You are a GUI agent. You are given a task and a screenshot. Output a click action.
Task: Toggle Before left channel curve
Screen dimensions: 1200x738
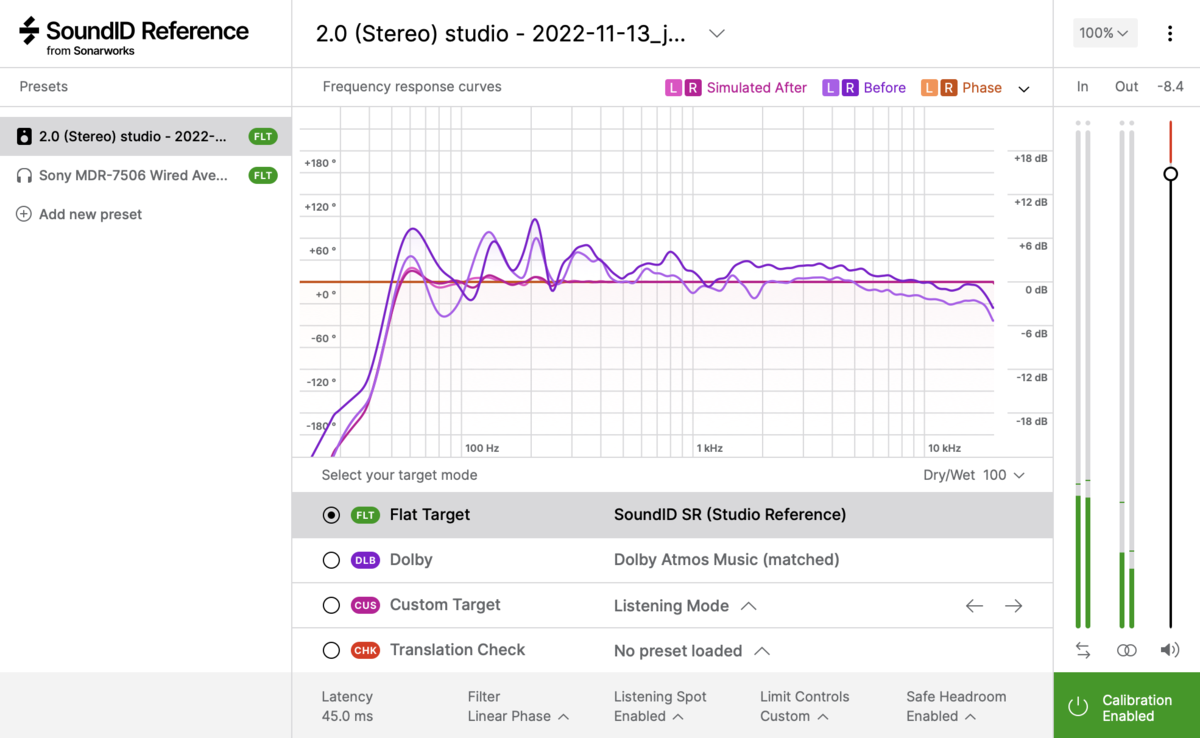coord(830,88)
